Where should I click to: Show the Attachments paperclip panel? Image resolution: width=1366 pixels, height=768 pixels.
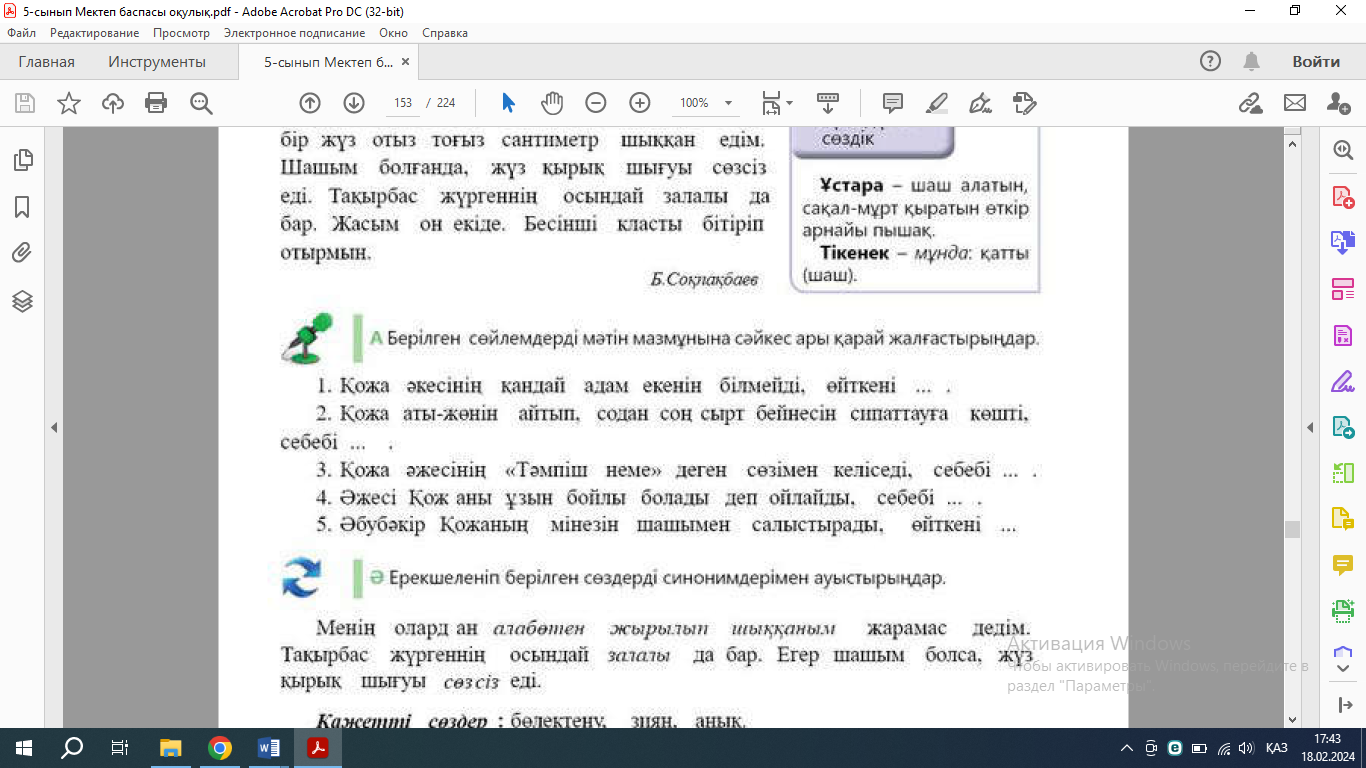click(22, 253)
